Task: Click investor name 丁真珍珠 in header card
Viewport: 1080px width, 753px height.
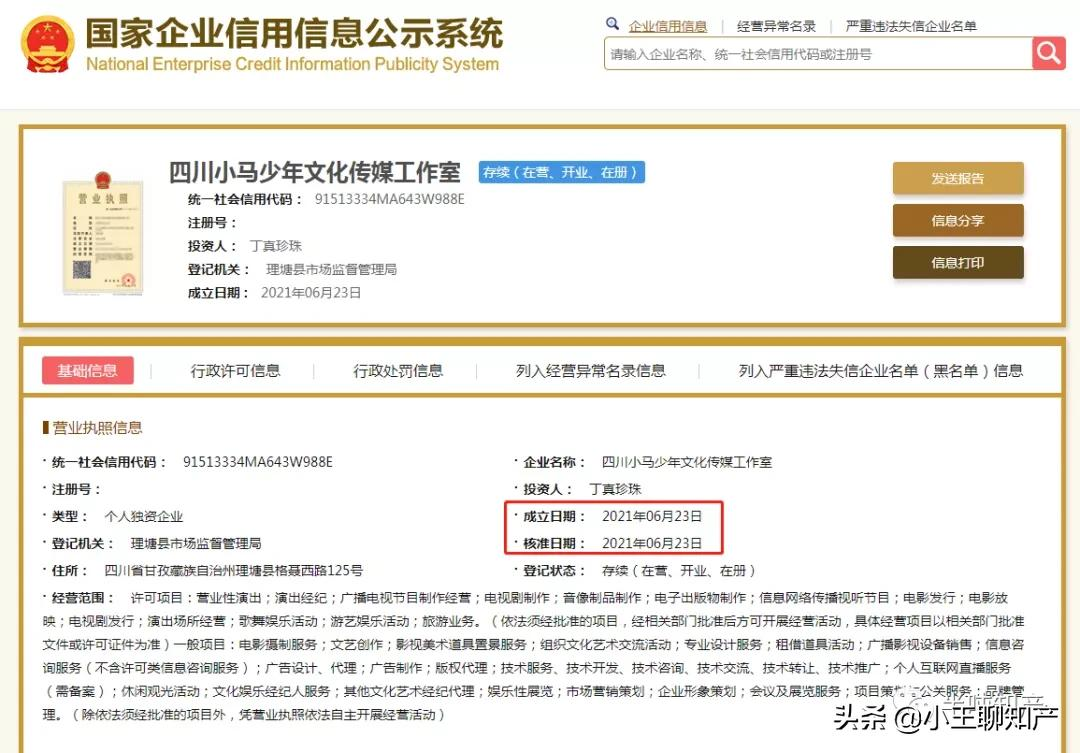Action: tap(276, 246)
